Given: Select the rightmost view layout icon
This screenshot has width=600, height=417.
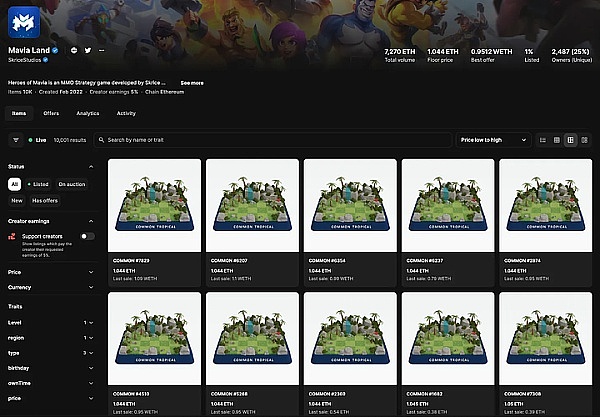Looking at the screenshot, I should [x=584, y=141].
